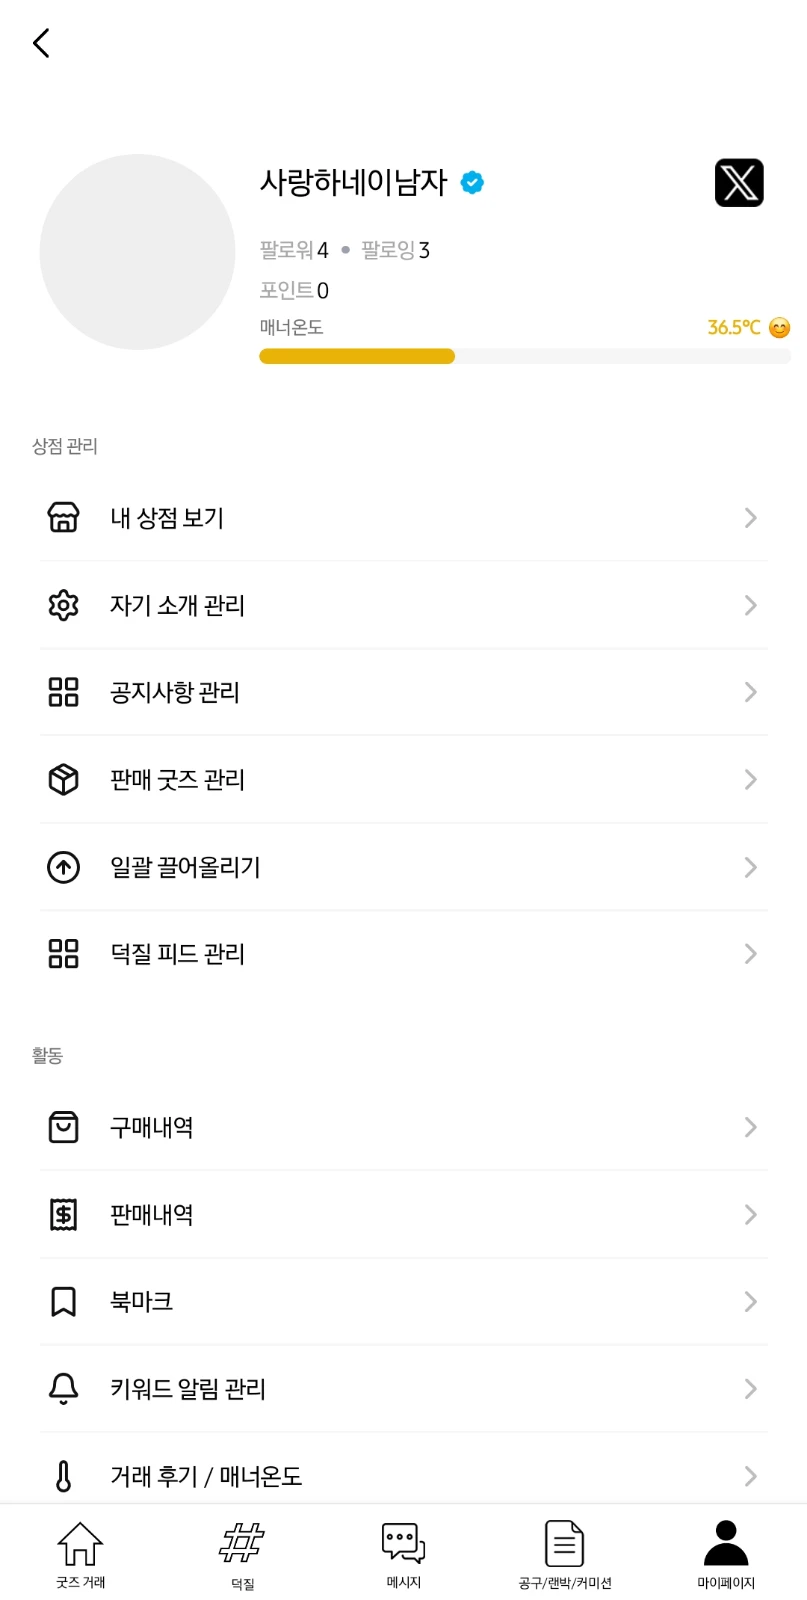Tap the box icon for 판매 굿즈 관리
Screen dimensions: 807x1600
coord(63,779)
